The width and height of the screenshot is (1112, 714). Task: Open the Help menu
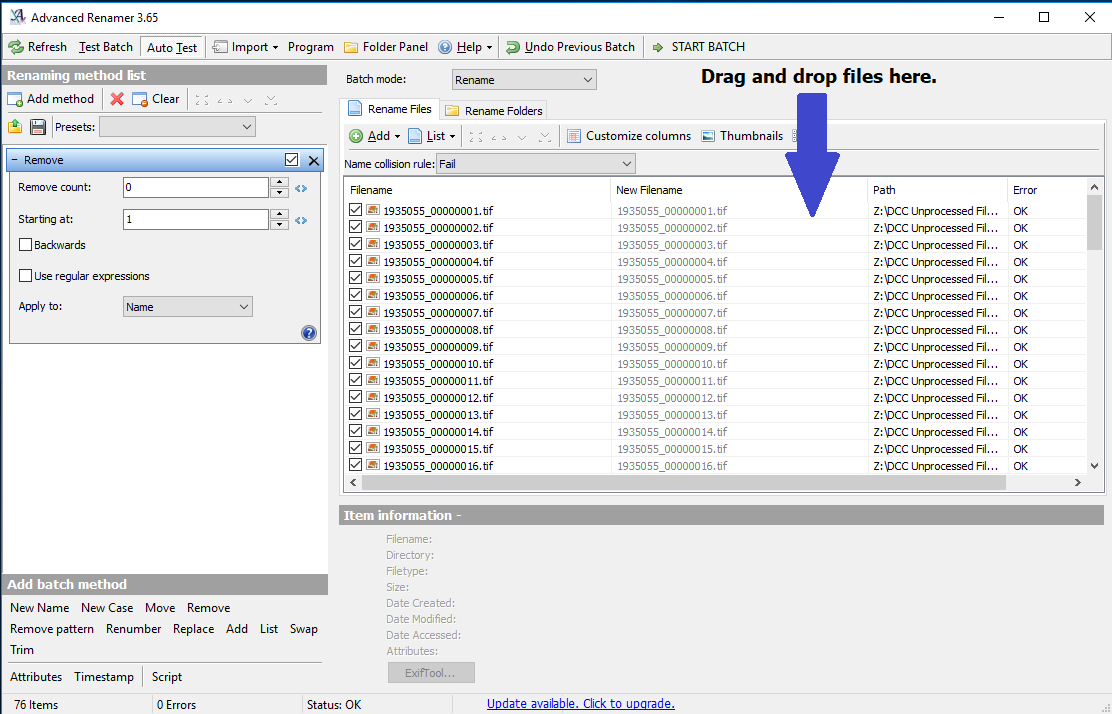tap(466, 47)
